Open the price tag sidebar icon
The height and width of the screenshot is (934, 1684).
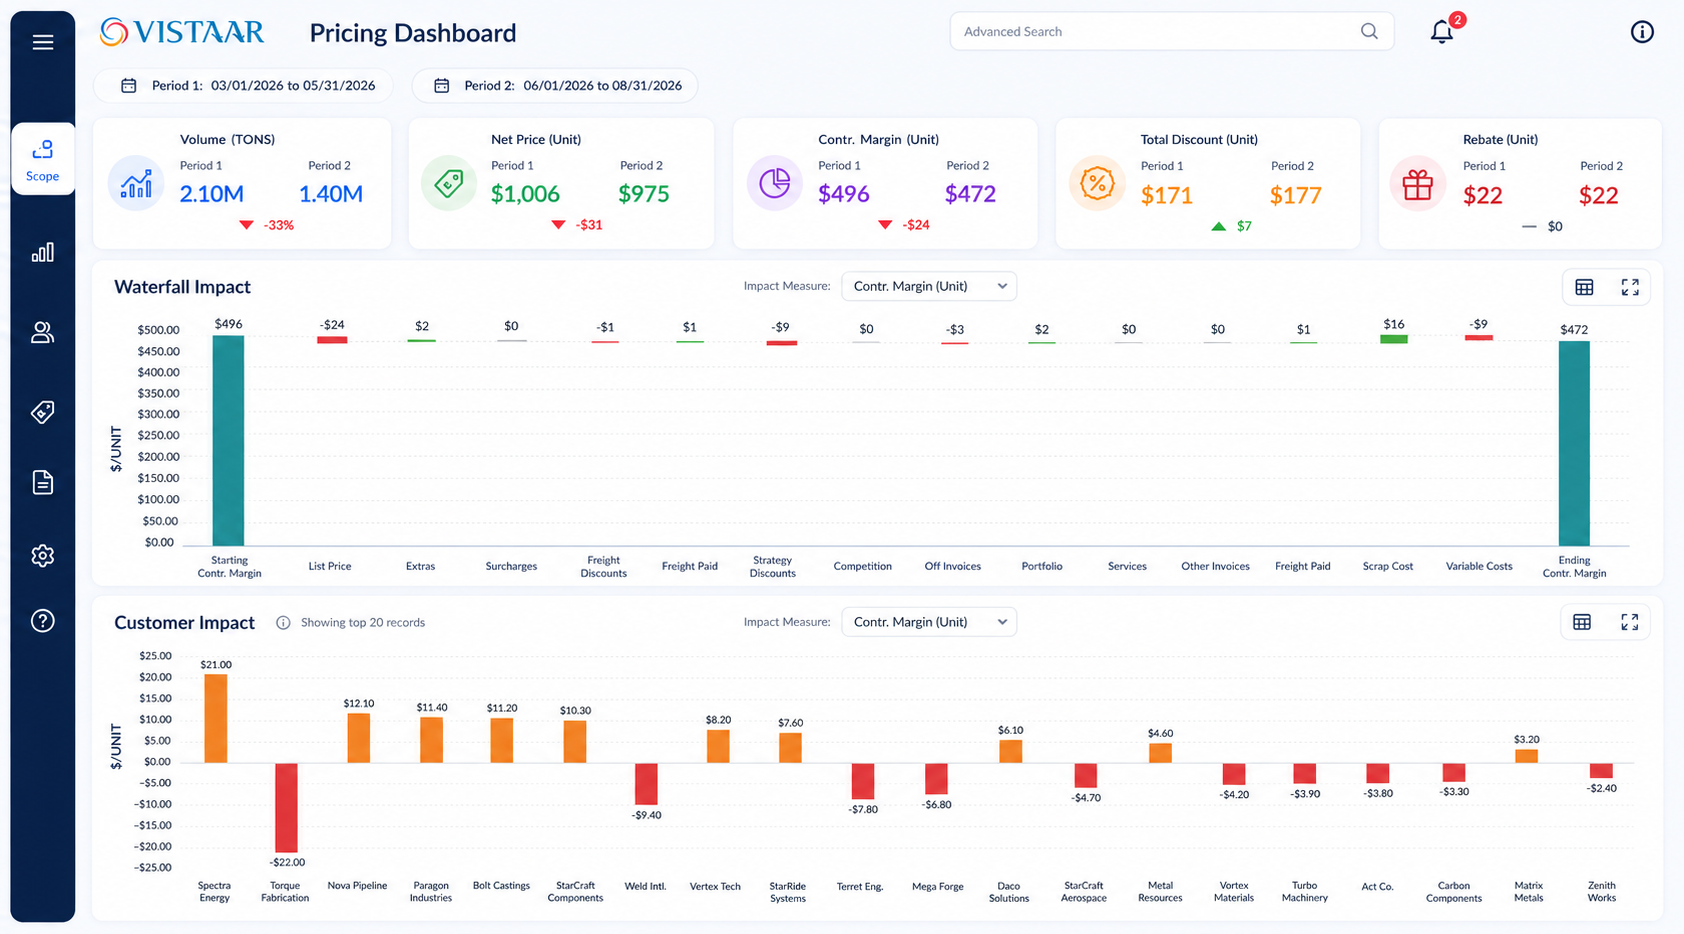click(x=42, y=412)
